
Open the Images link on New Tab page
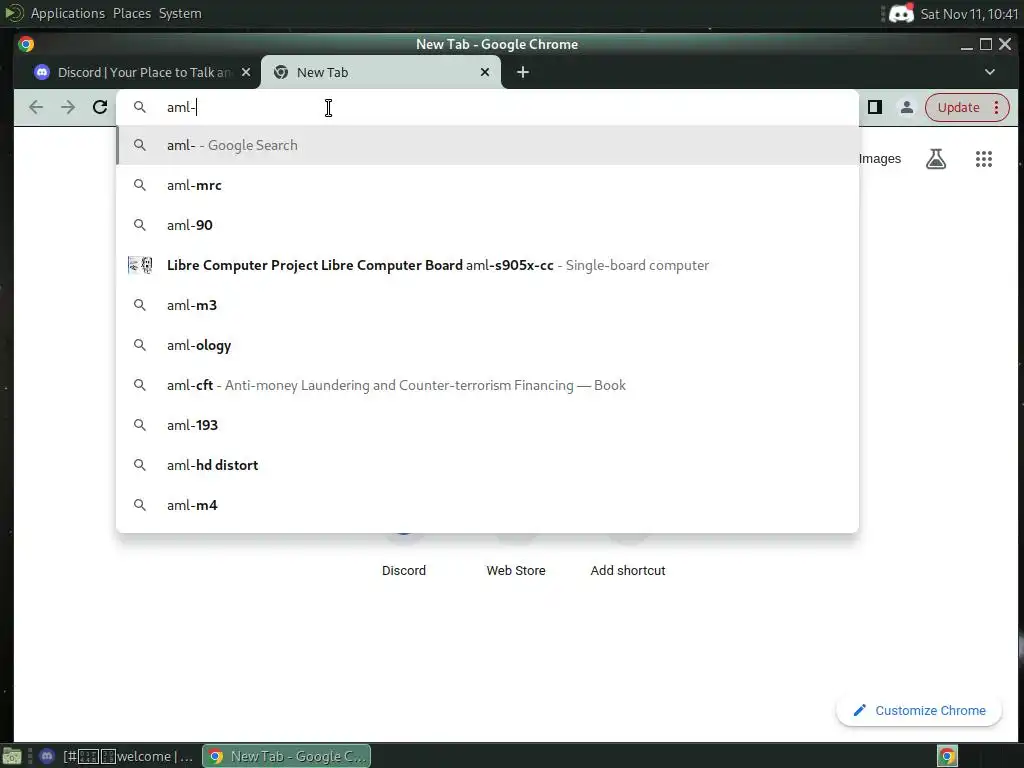click(x=880, y=159)
